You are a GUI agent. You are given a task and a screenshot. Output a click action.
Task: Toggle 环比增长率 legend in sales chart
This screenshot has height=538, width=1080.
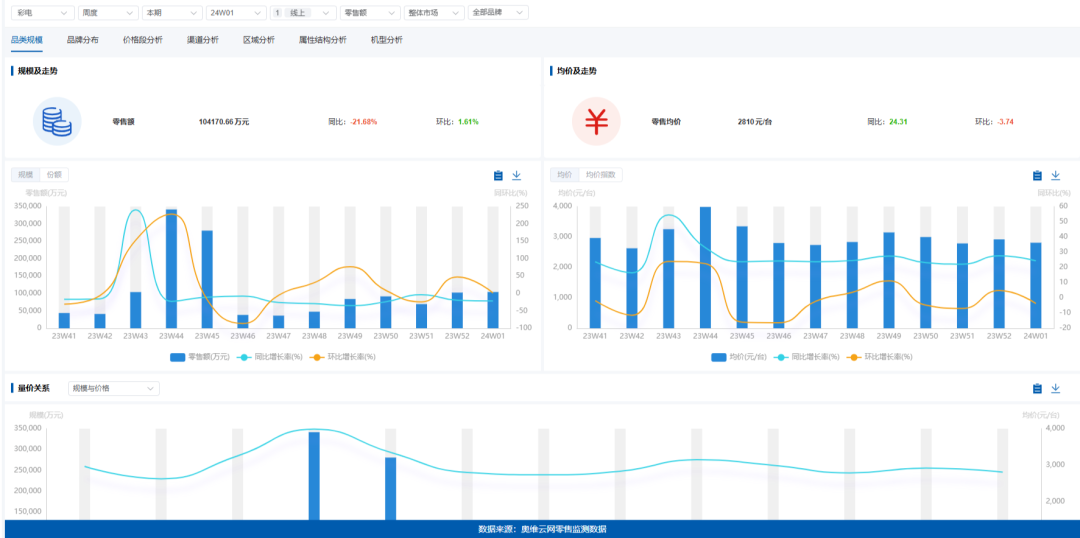343,357
